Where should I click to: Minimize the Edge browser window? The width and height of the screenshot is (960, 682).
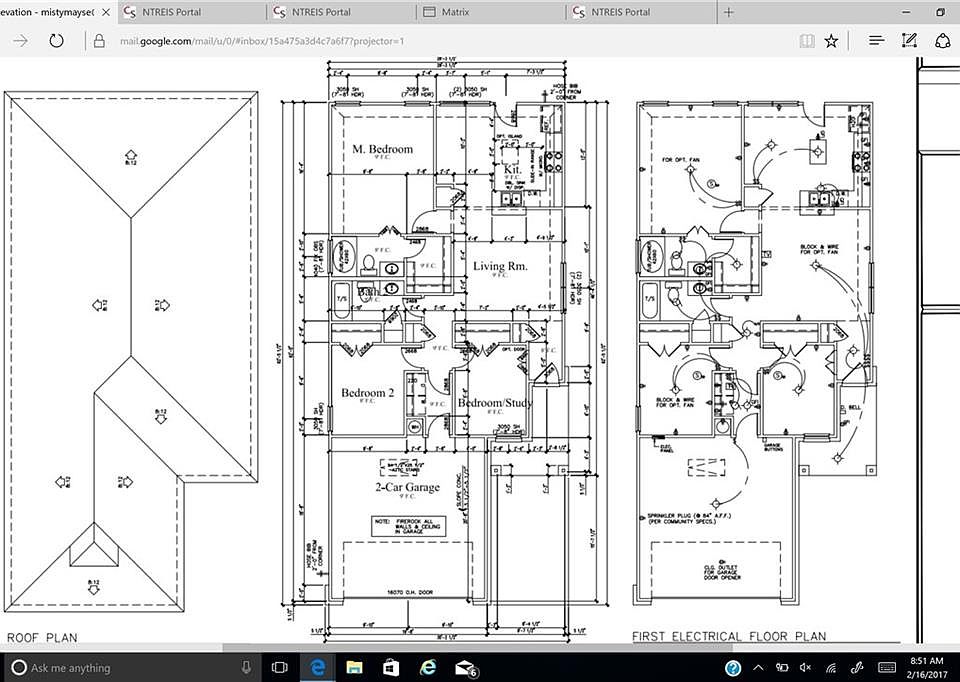907,12
